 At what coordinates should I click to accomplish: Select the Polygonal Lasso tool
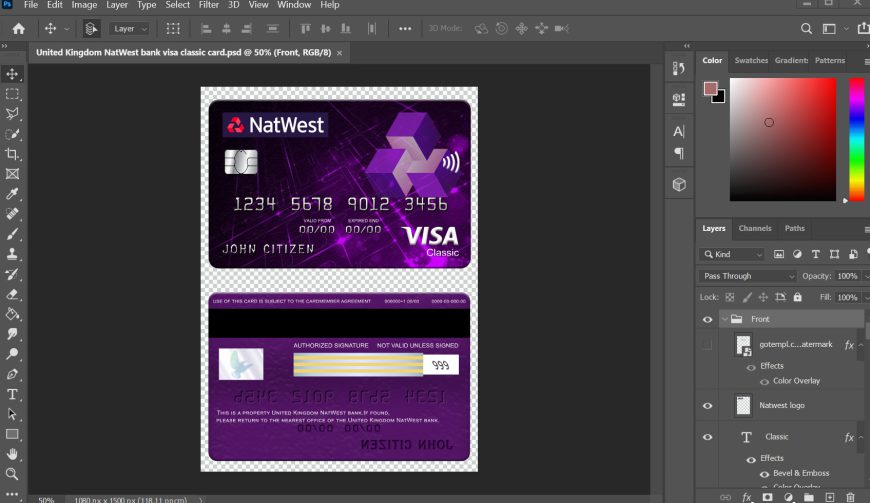(12, 114)
